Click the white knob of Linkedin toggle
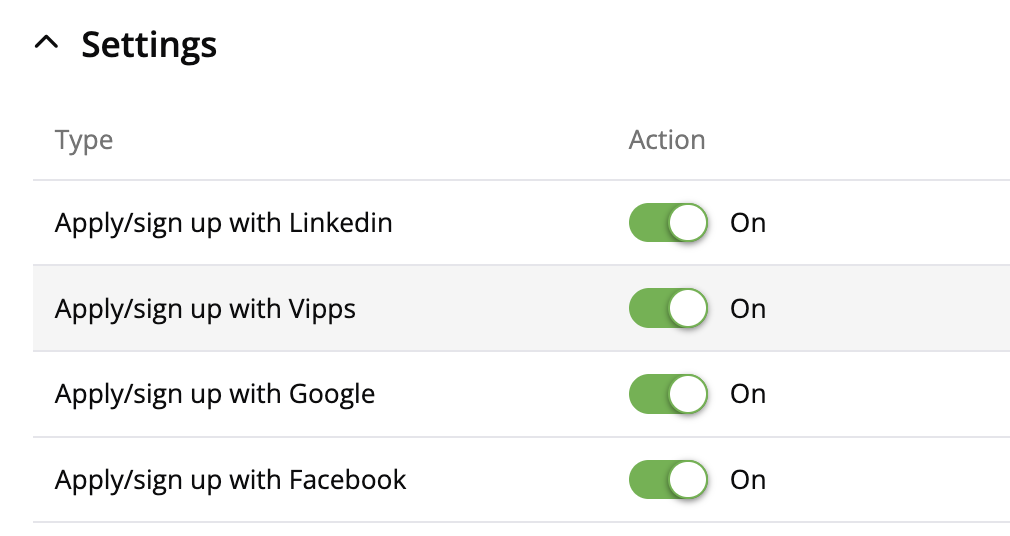This screenshot has width=1010, height=536. pos(688,222)
